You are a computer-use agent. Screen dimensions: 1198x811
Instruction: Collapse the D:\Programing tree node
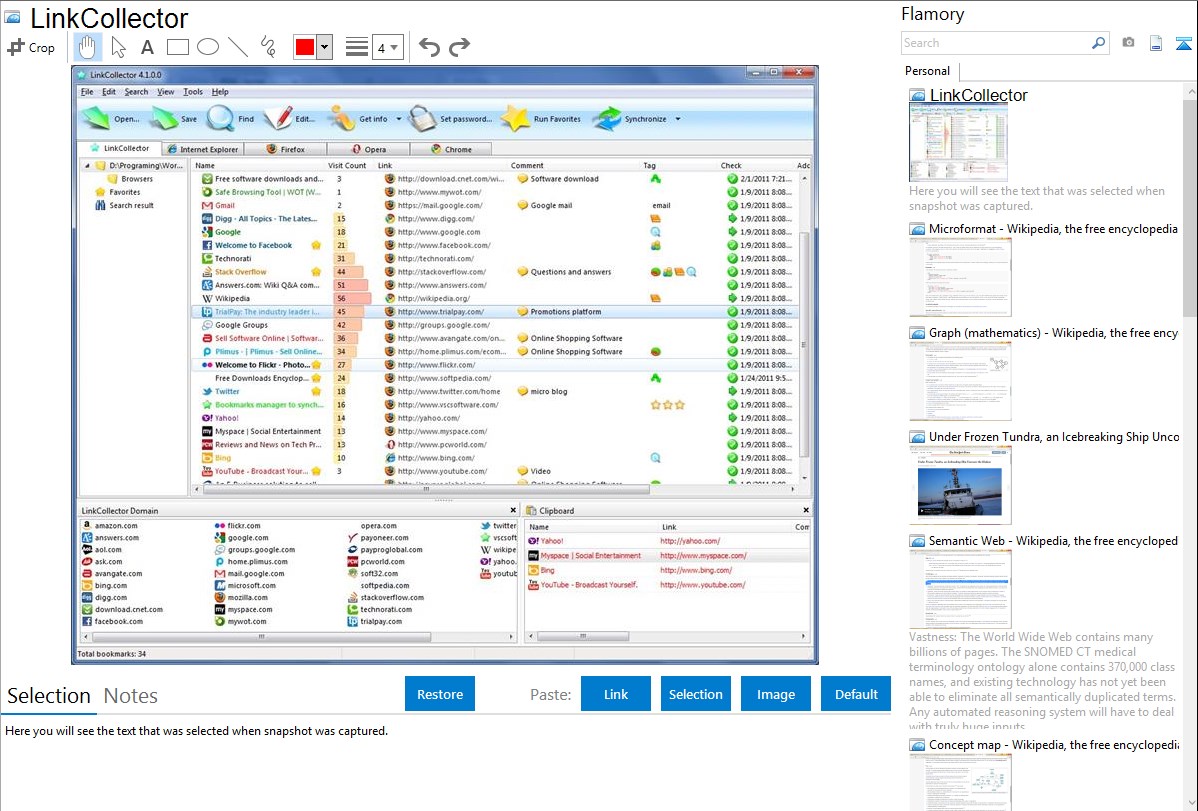pos(87,166)
